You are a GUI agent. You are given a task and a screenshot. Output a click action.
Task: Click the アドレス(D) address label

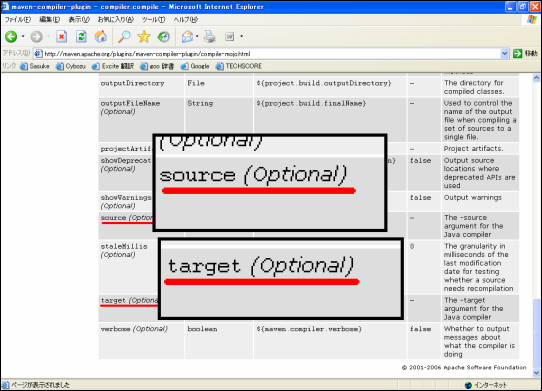[16, 53]
